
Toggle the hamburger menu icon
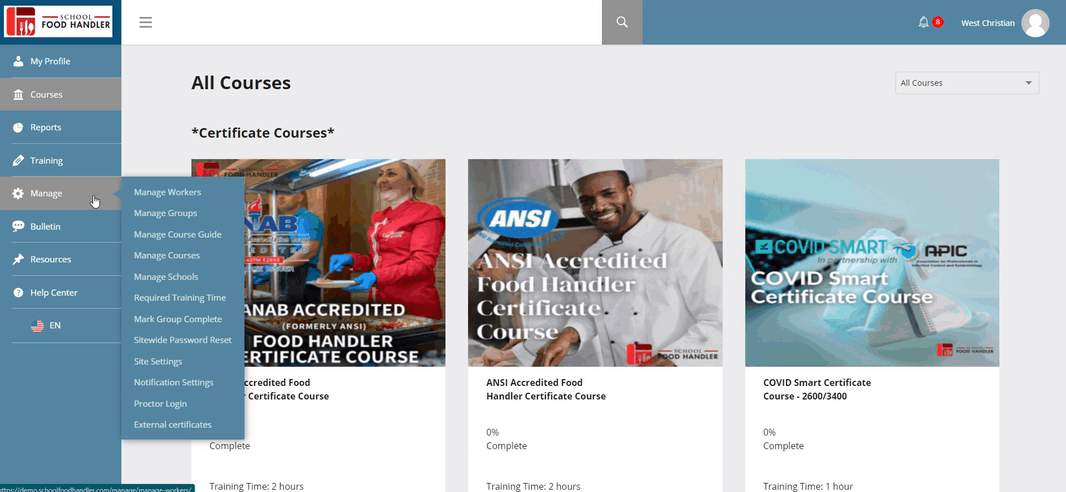tap(145, 22)
